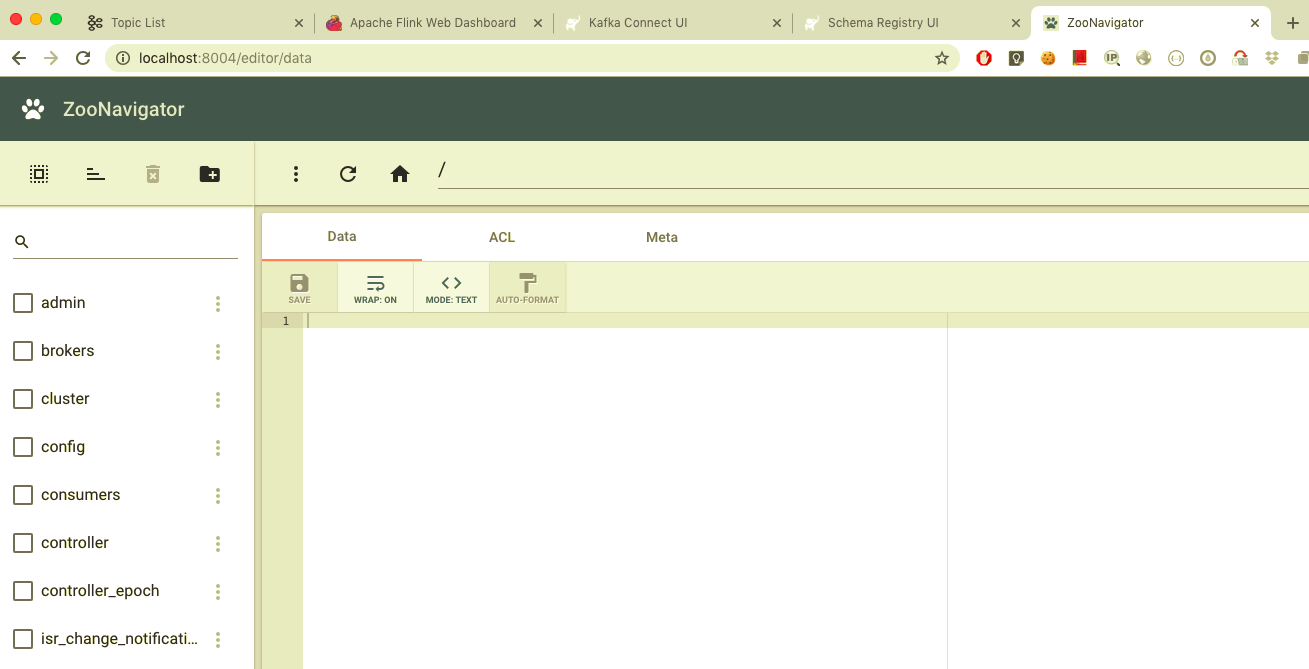Open the options menu for the controller_epoch node
Viewport: 1309px width, 669px height.
click(x=218, y=592)
